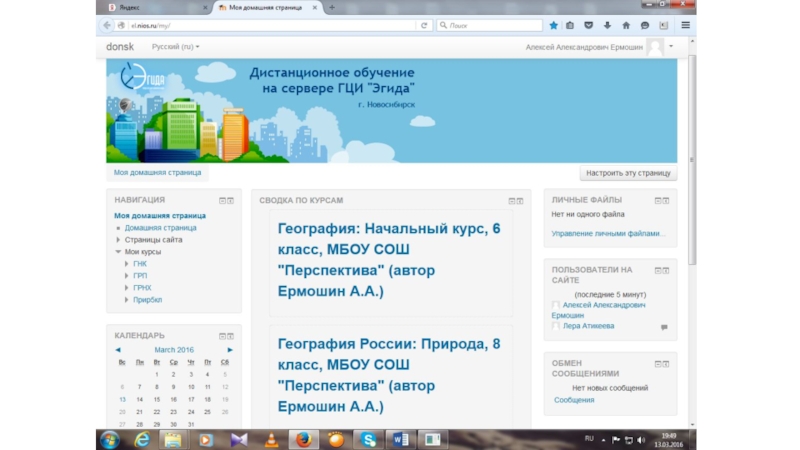800x450 pixels.
Task: Go to next month in calendar
Action: tap(230, 350)
